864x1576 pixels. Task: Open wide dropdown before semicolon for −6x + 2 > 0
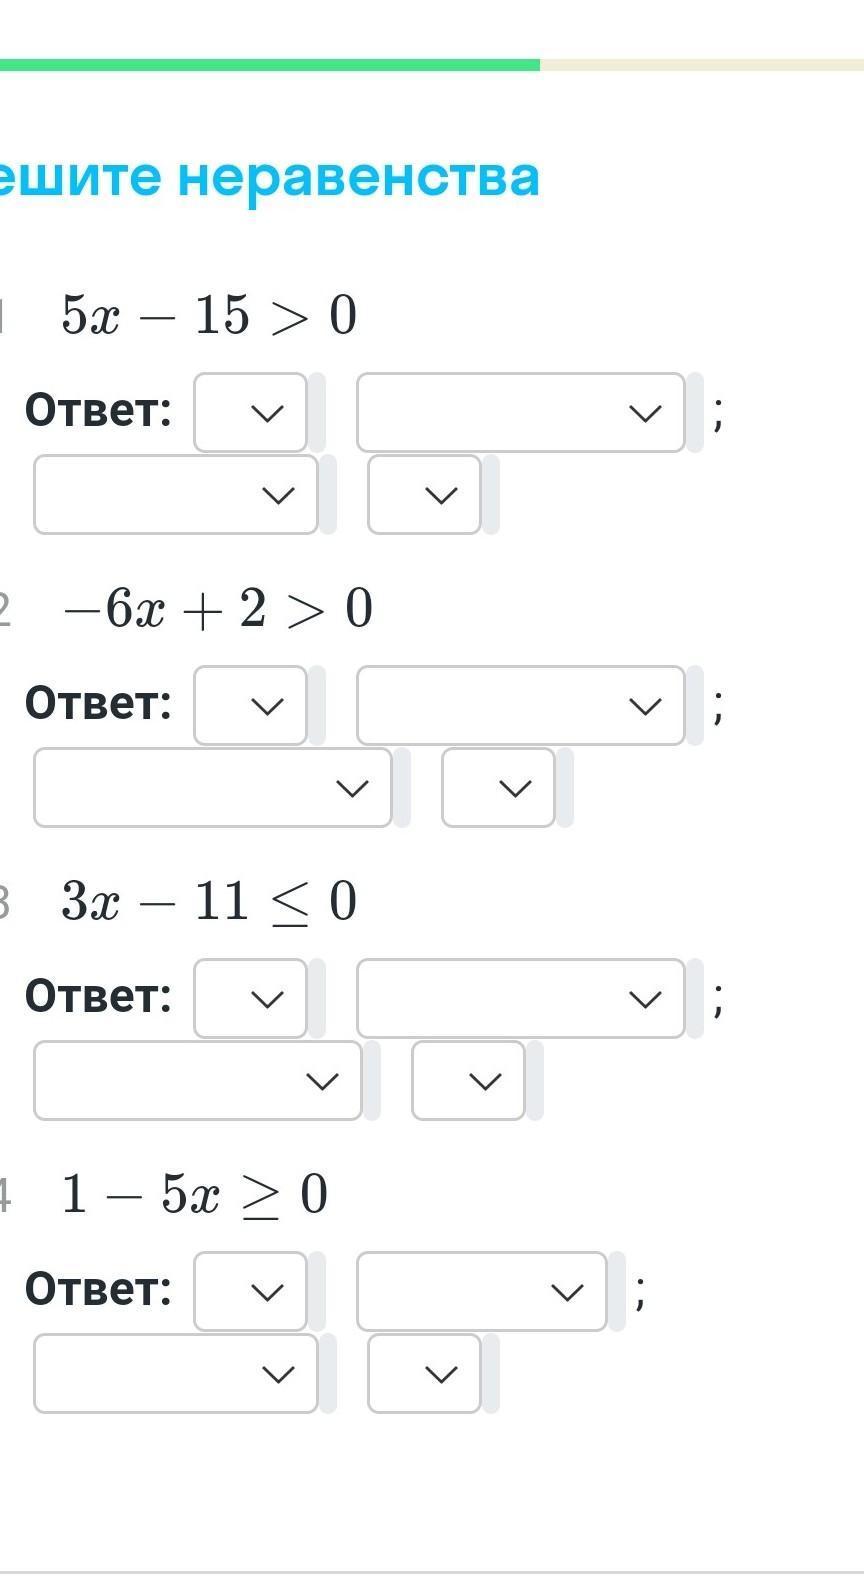pyautogui.click(x=520, y=705)
